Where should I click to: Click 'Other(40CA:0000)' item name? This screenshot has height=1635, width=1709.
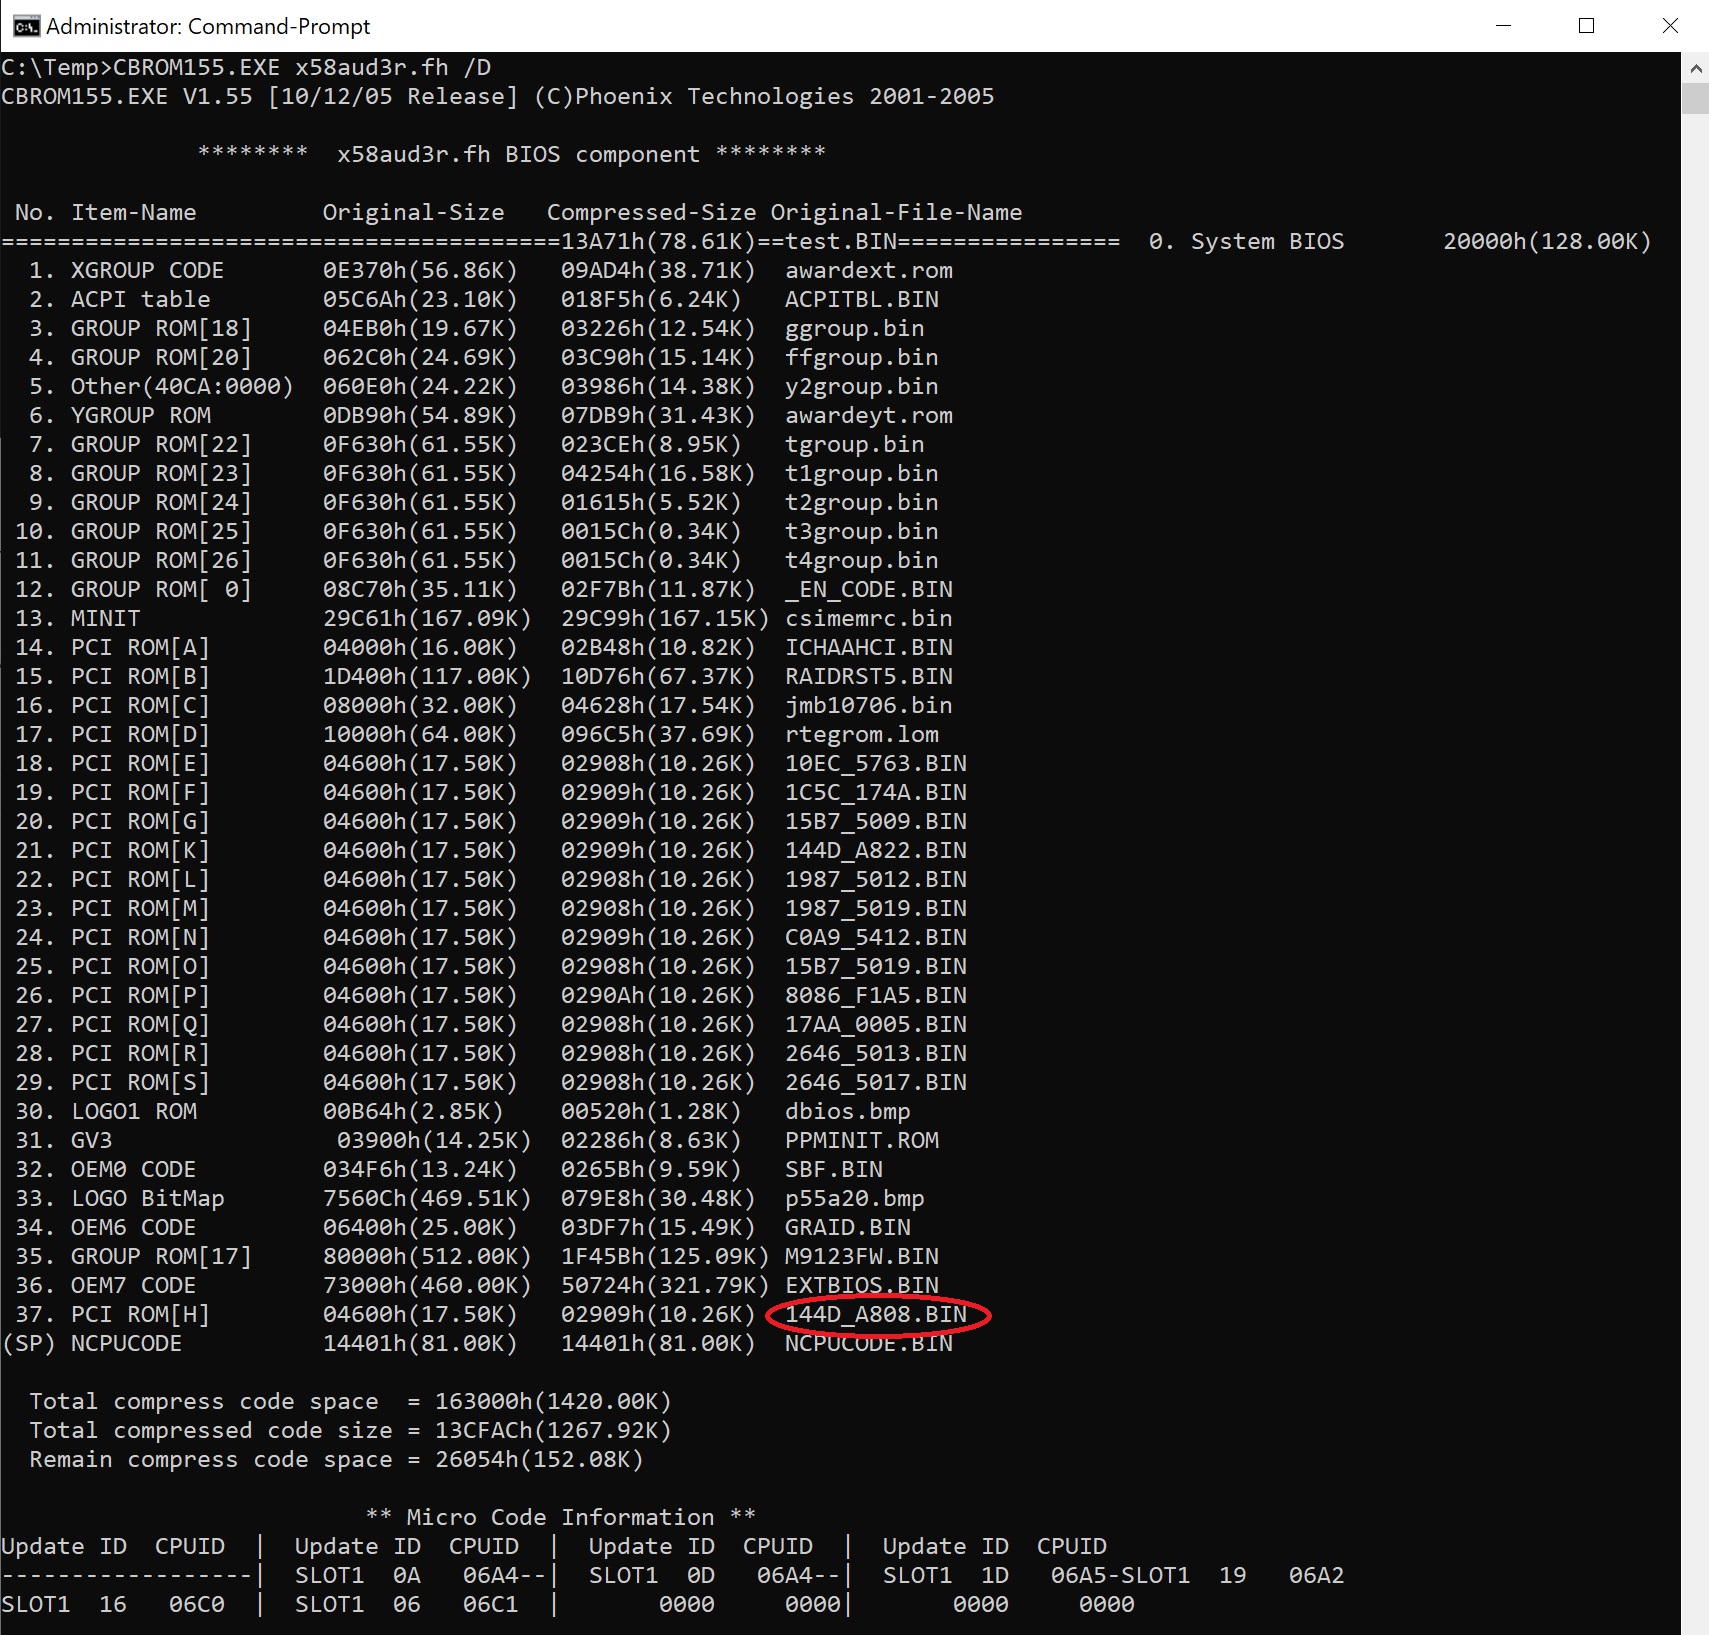[x=182, y=386]
